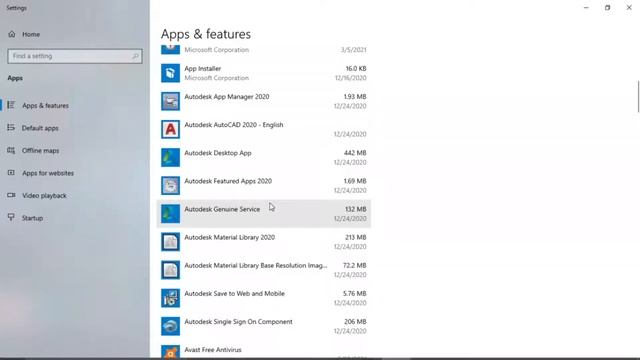Click the Apps & features list icon
This screenshot has height=360, width=640.
point(11,105)
